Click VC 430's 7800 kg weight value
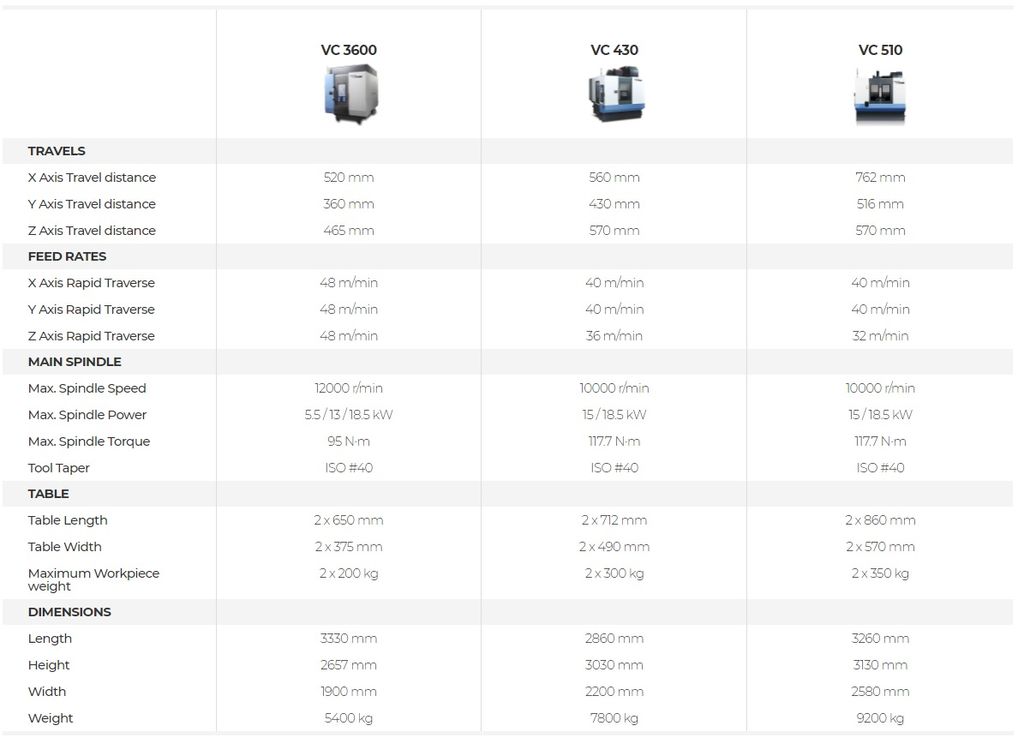 [x=614, y=718]
